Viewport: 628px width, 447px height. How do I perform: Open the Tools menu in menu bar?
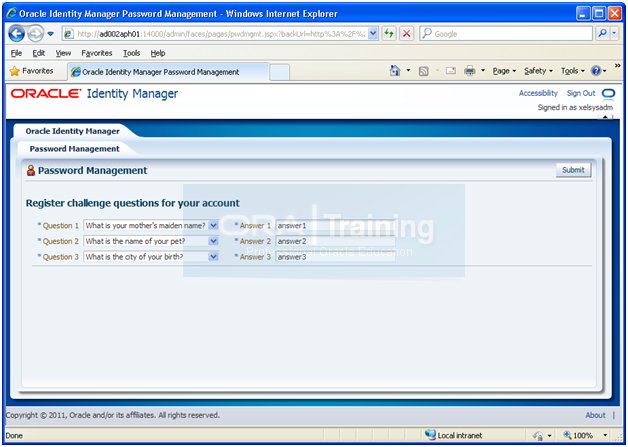[131, 53]
